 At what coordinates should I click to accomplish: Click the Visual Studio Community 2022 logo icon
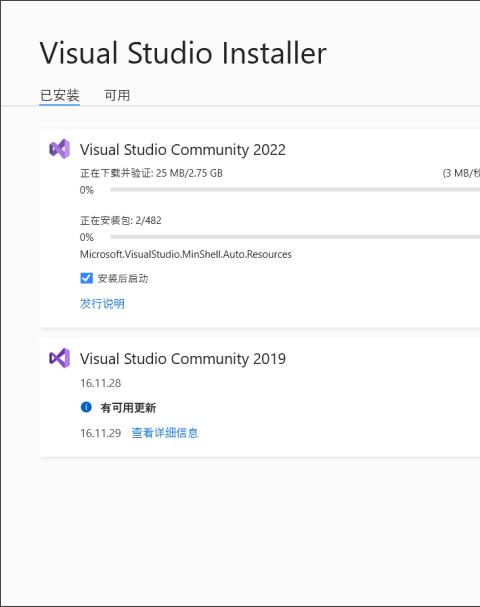(59, 149)
